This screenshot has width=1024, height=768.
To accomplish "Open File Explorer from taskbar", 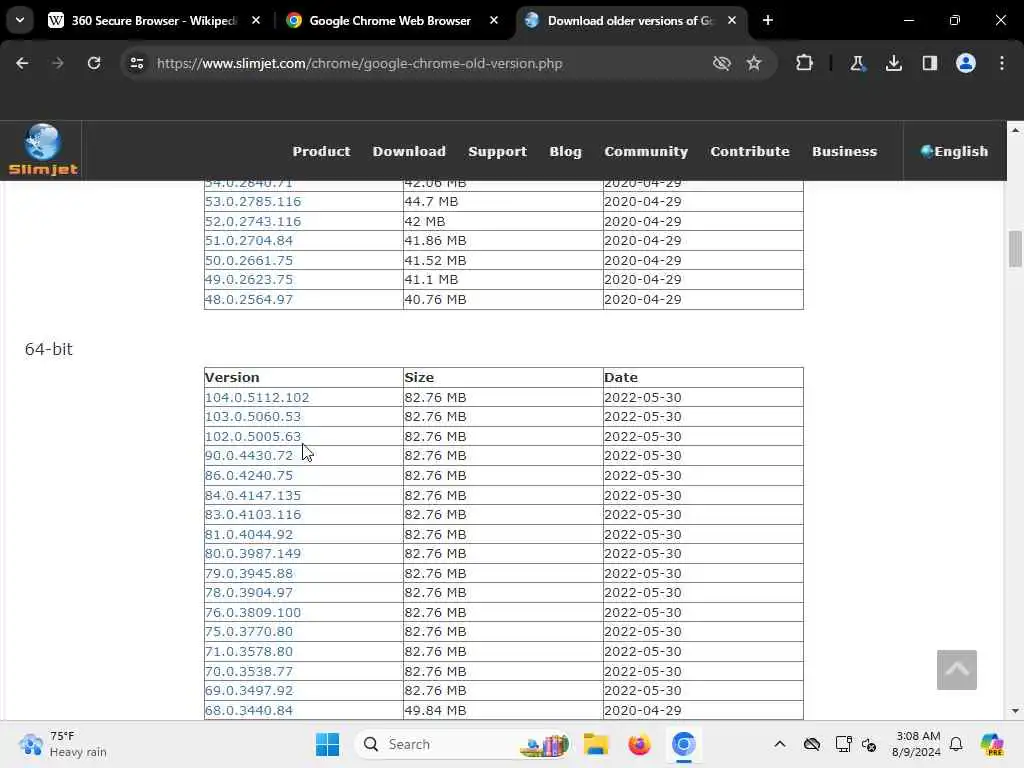I will 596,744.
